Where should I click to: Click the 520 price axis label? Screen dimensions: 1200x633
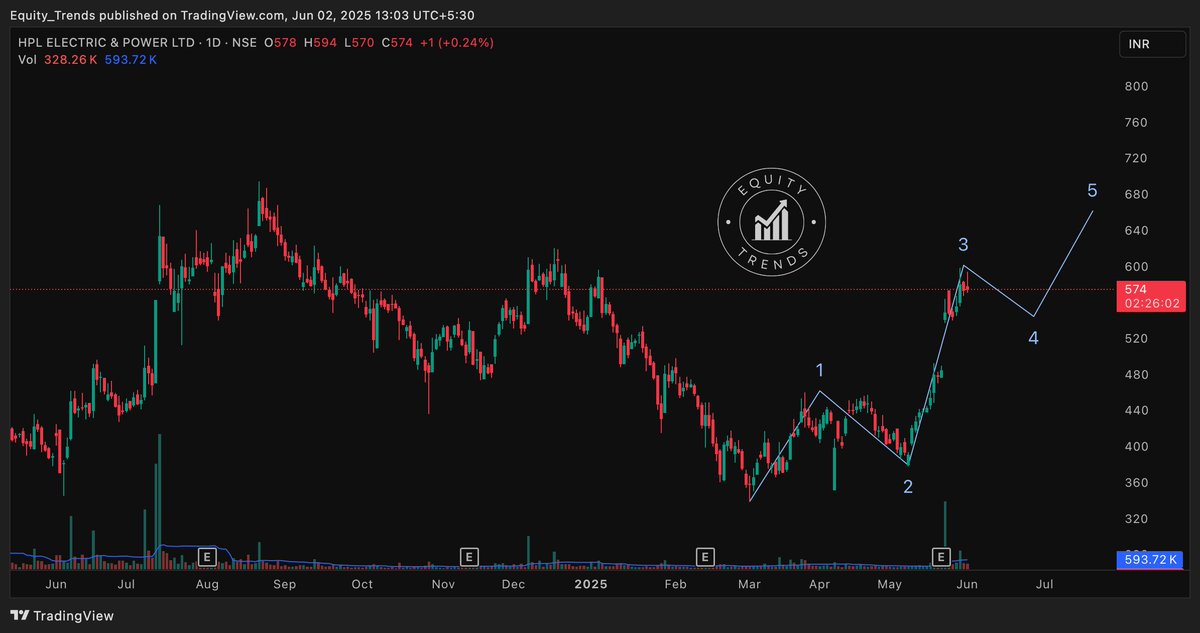[x=1138, y=339]
